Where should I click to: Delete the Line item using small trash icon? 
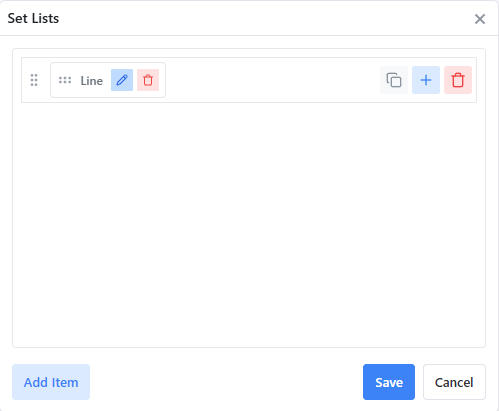coord(148,80)
